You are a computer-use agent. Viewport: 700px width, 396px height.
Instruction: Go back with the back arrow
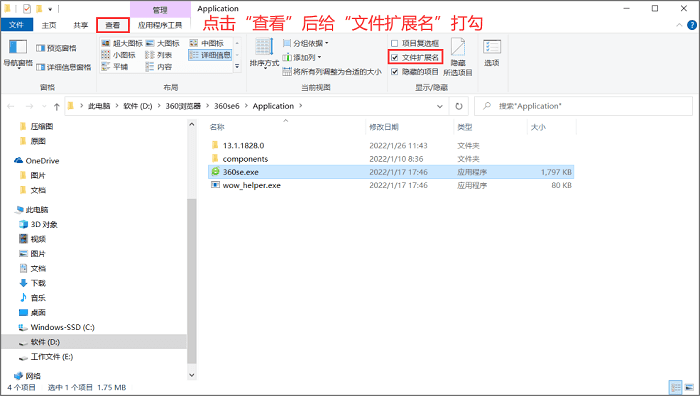(11, 106)
